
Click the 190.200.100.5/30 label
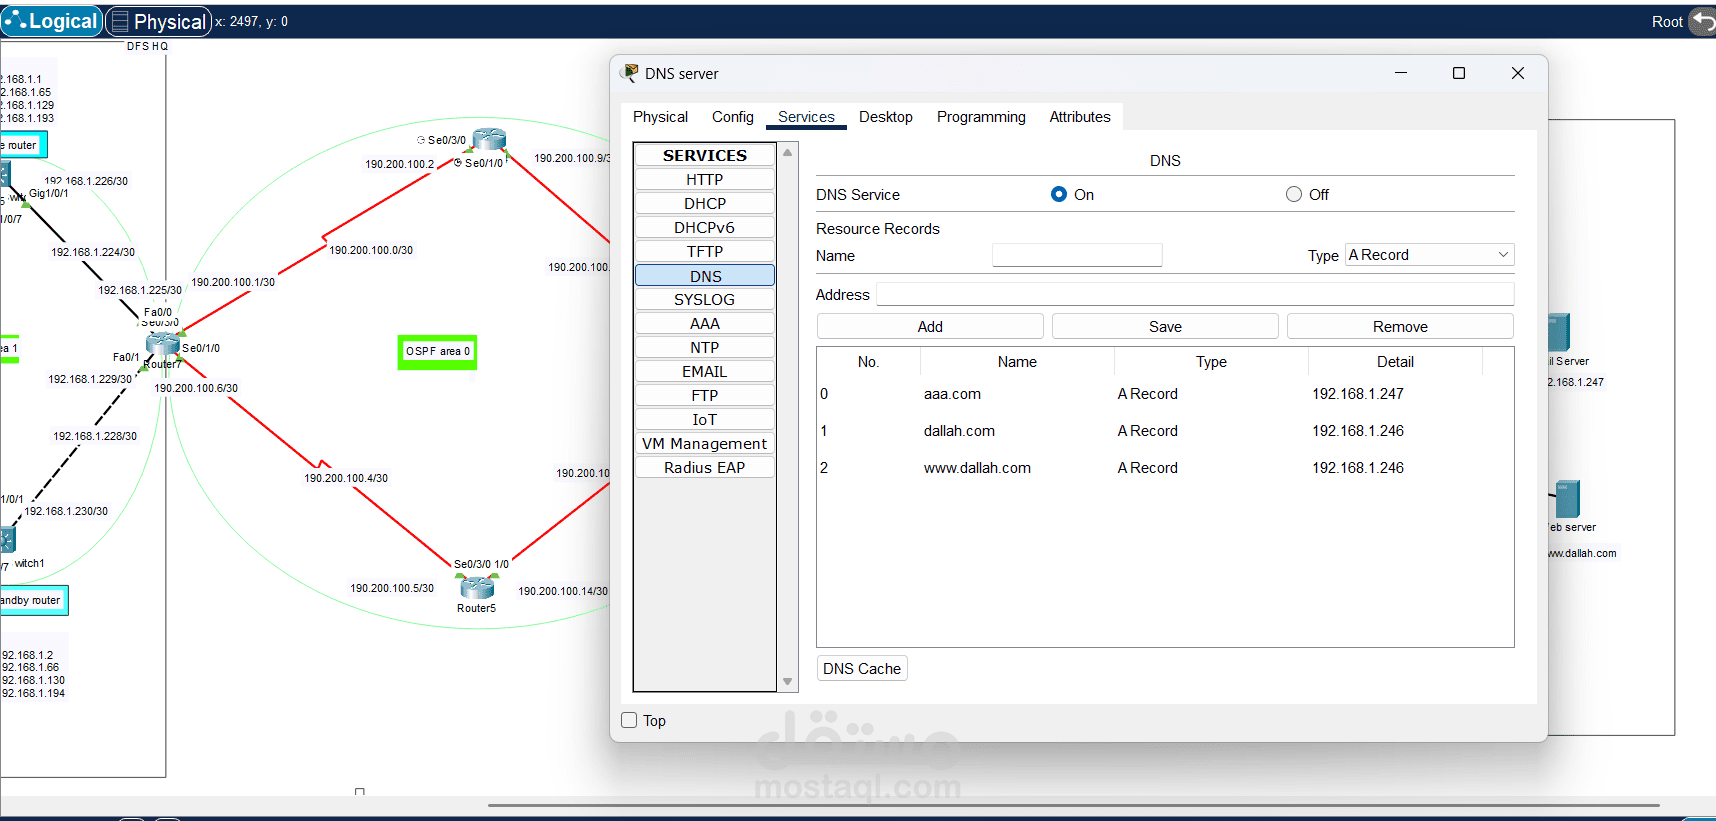[x=392, y=588]
